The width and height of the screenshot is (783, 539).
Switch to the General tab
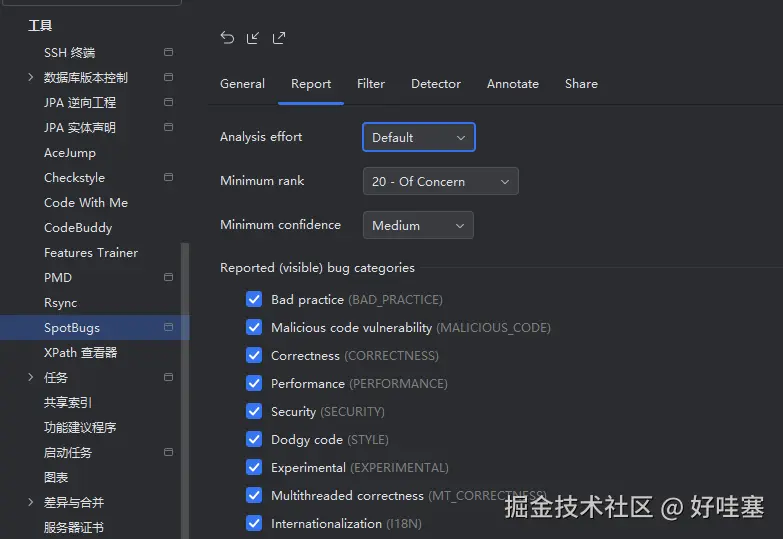pyautogui.click(x=242, y=83)
